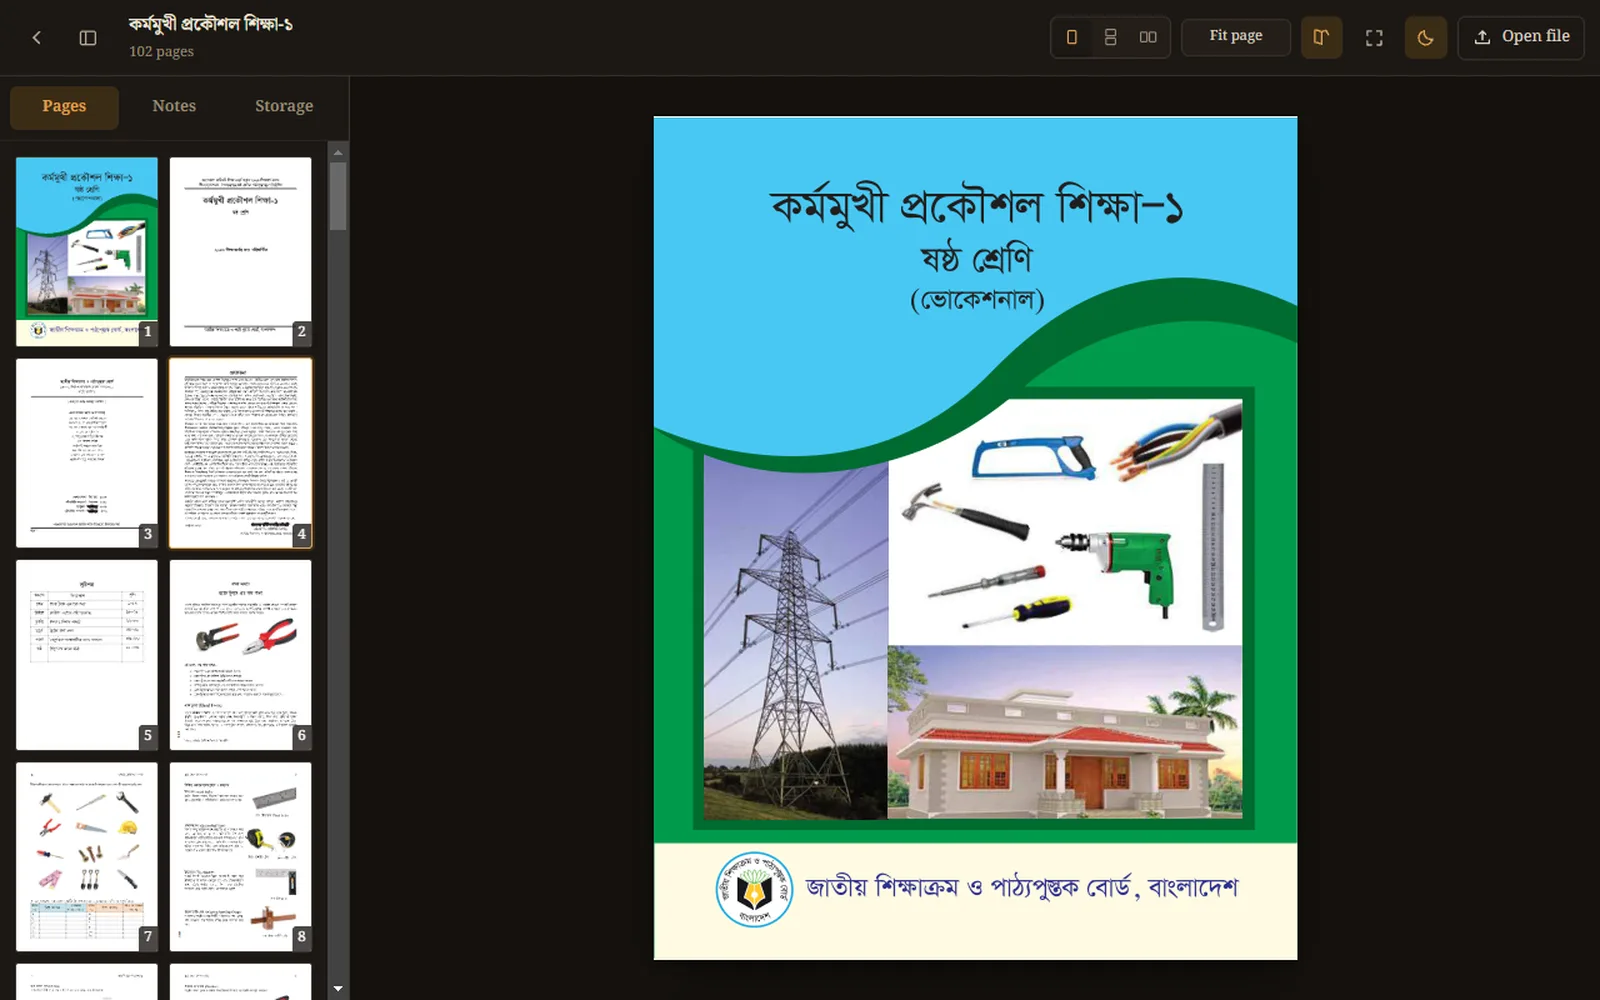Image resolution: width=1600 pixels, height=1000 pixels.
Task: Open page 5 table thumbnail
Action: point(87,655)
